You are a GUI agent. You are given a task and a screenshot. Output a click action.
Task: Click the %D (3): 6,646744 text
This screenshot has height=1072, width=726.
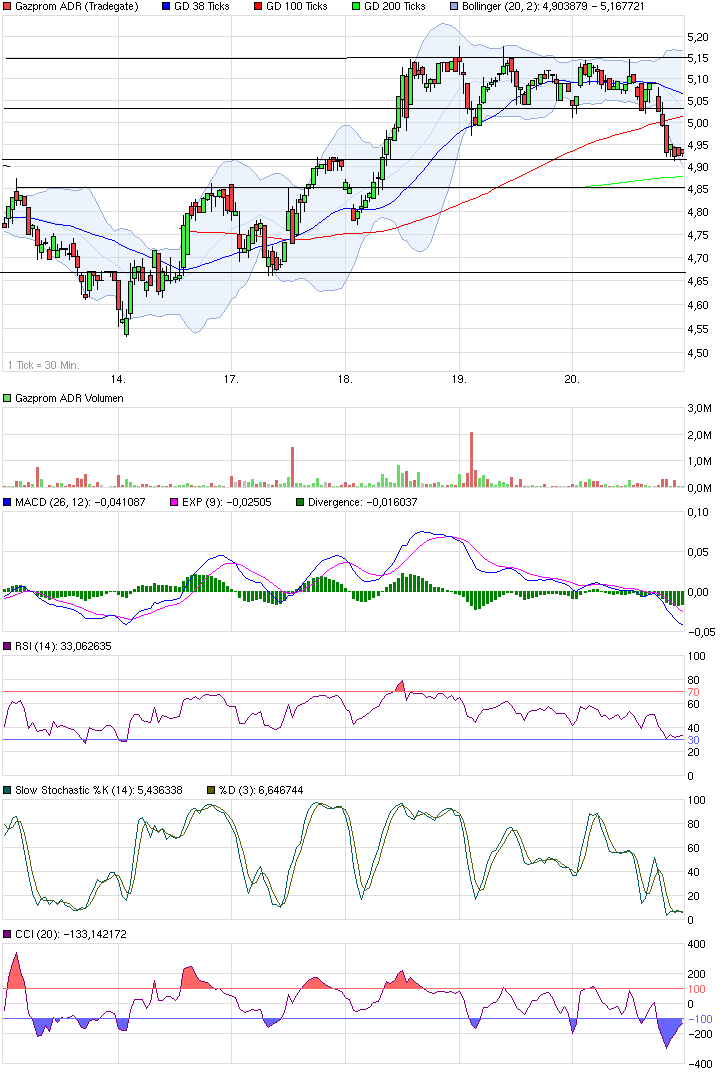[260, 790]
